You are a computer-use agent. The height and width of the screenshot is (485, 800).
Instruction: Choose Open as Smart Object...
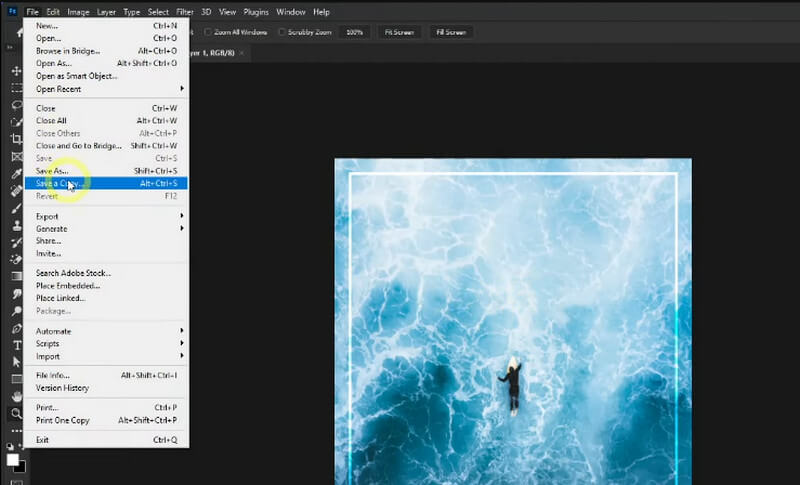coord(106,76)
